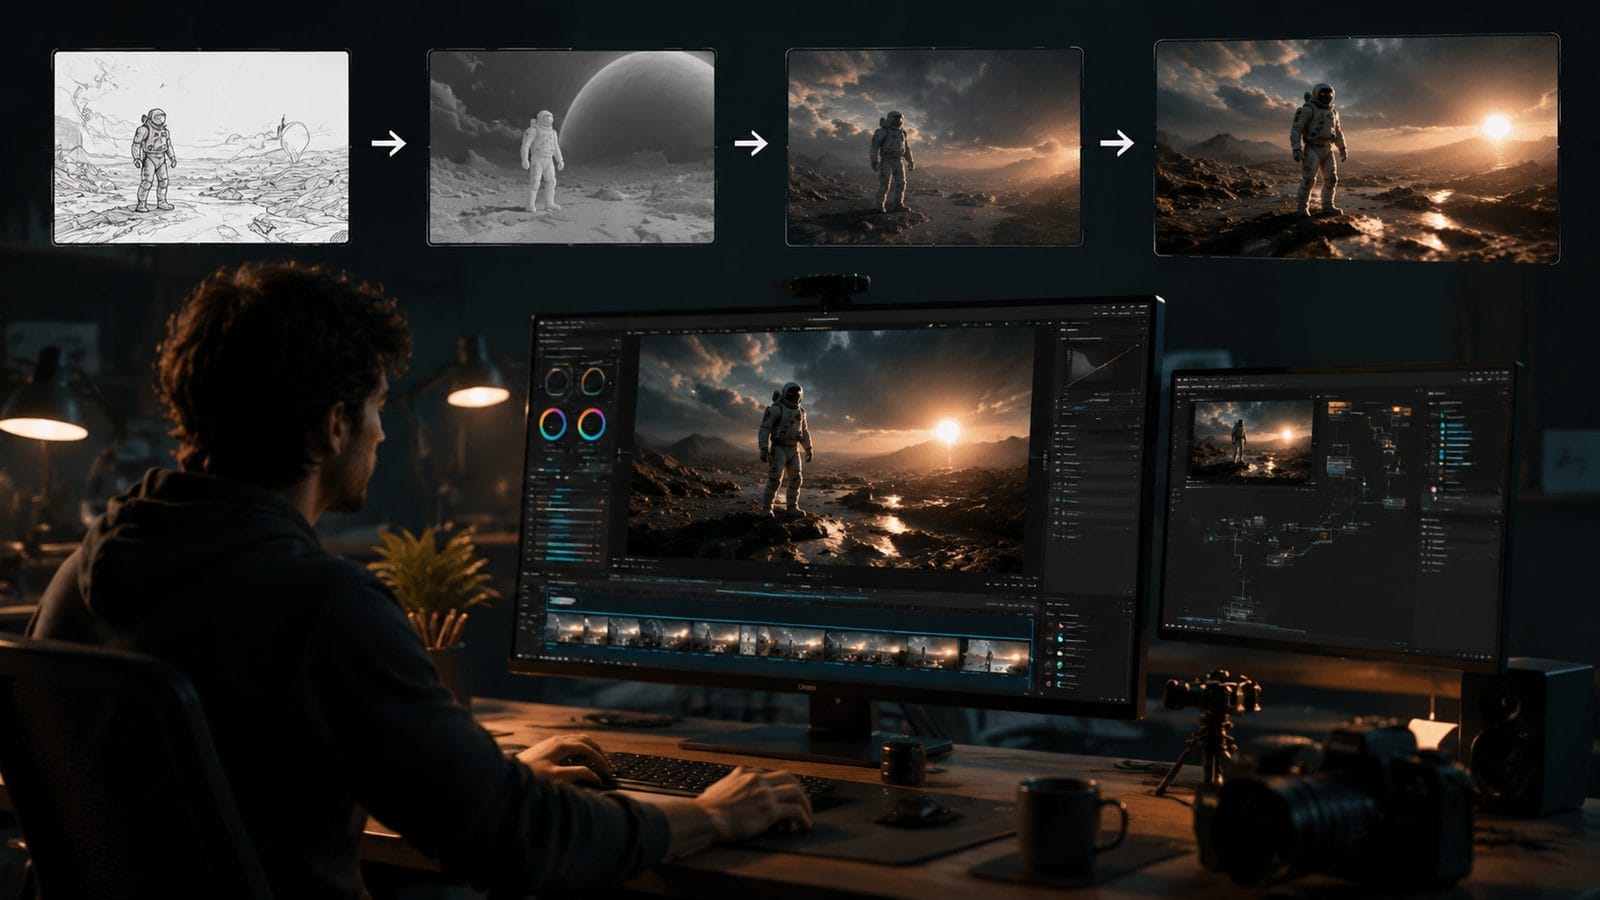Adjust the upper-left dim color wheel on the main monitor

click(557, 381)
